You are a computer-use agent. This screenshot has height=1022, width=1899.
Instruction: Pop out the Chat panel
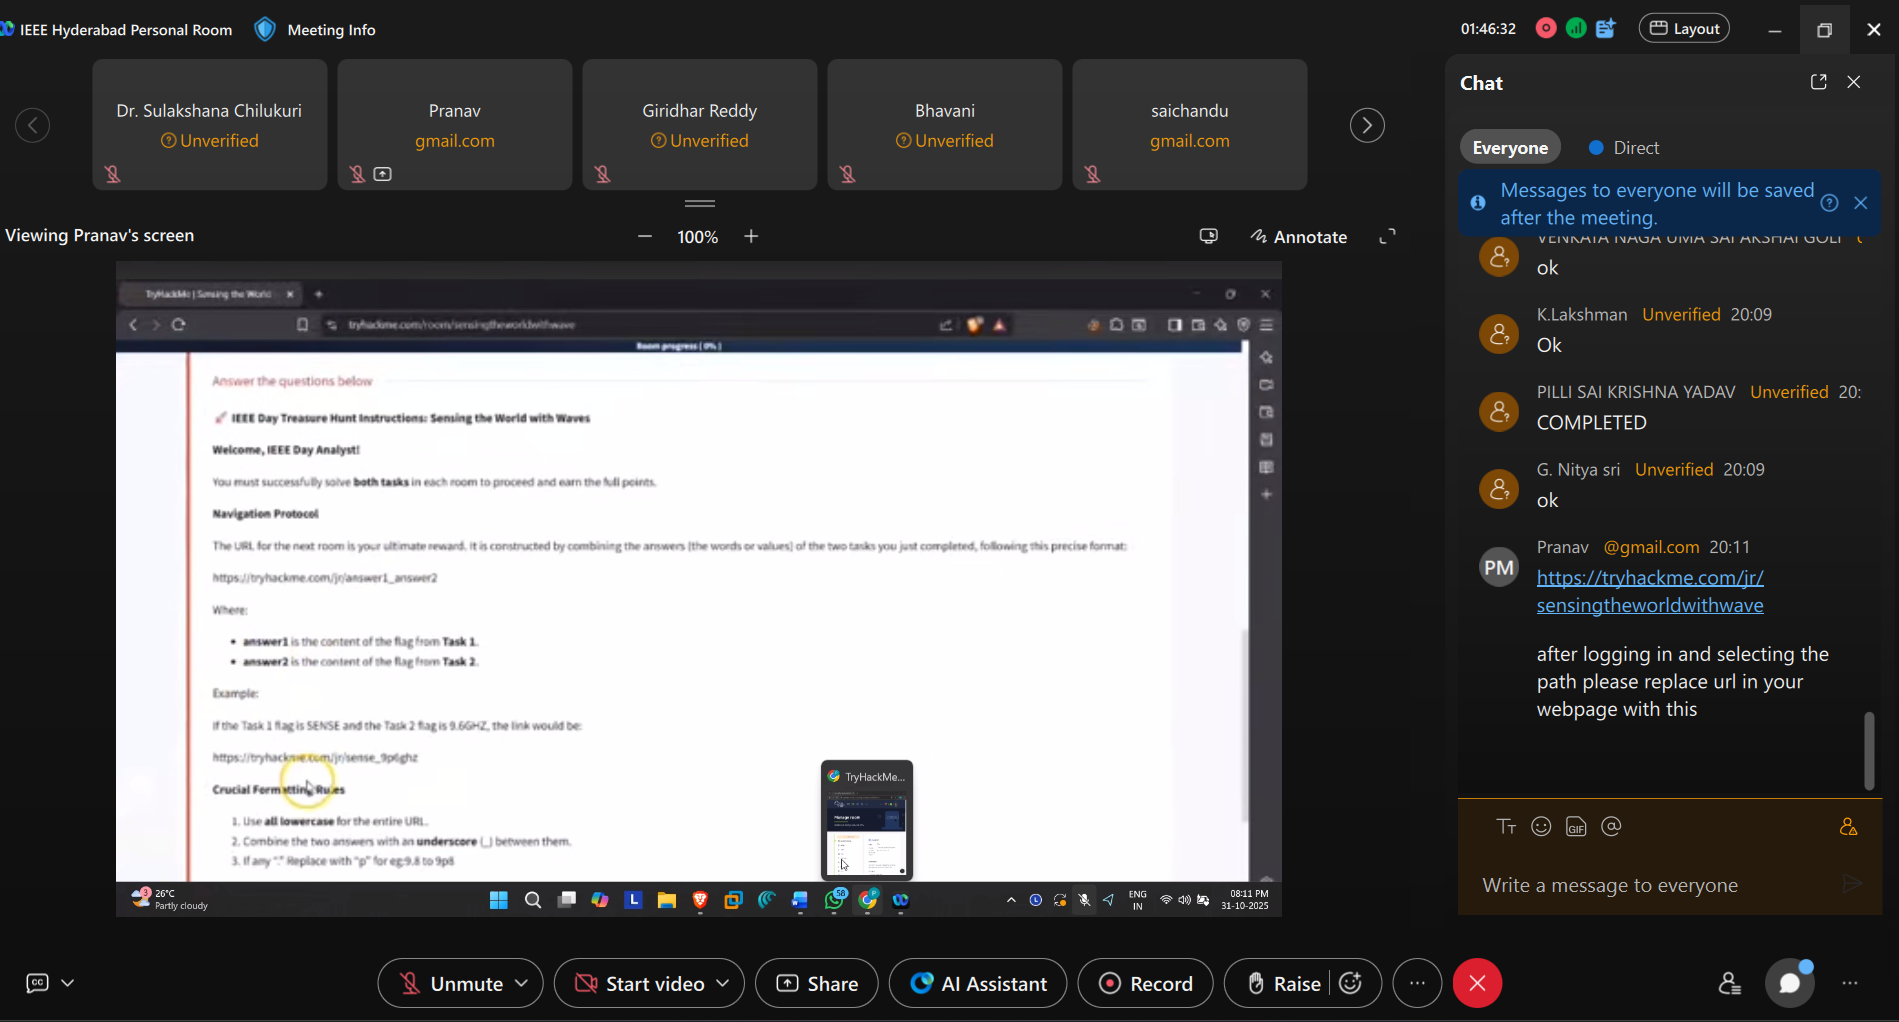[x=1818, y=82]
